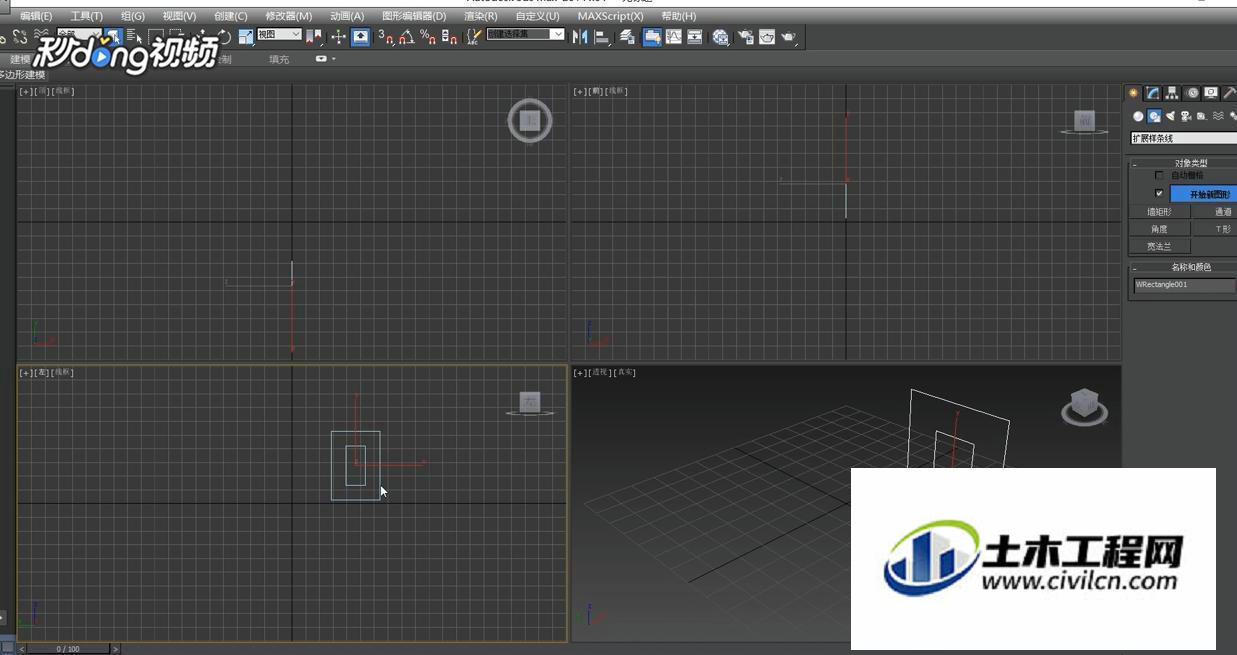Open the Rendered Frame Window icon
Screen dimensions: 1237x655
pos(767,37)
